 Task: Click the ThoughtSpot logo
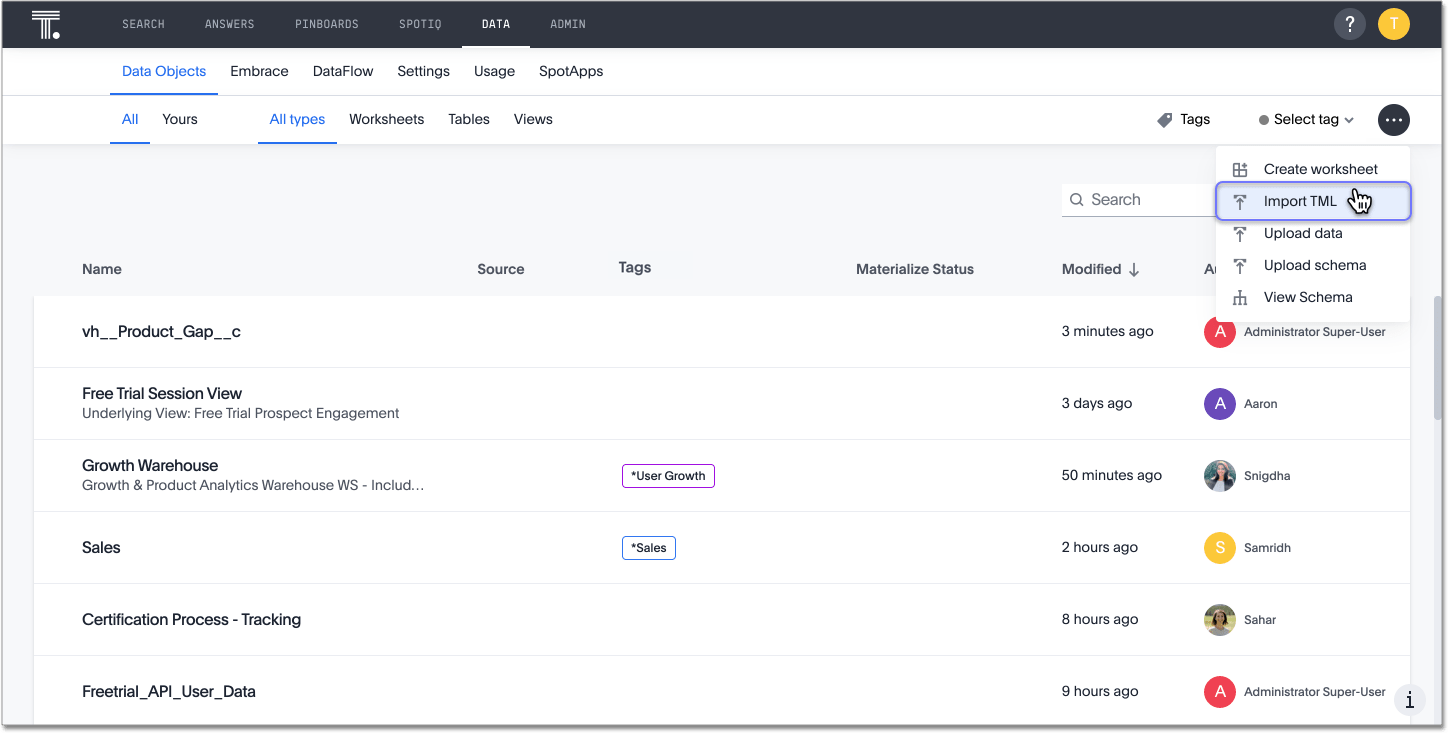45,23
